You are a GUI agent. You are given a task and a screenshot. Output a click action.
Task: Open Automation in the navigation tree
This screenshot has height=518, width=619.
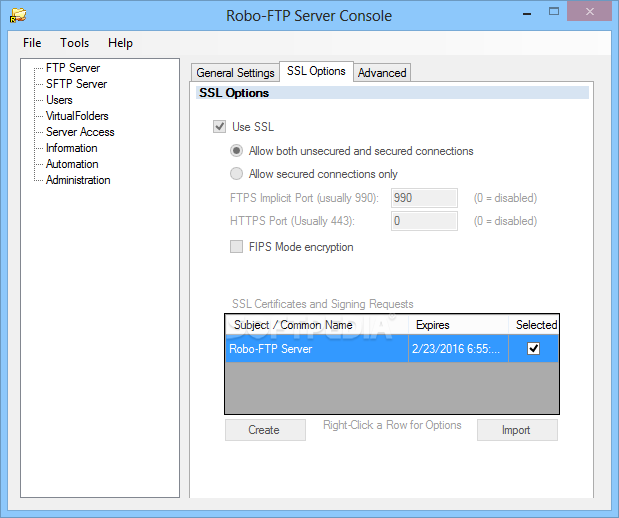click(x=72, y=164)
